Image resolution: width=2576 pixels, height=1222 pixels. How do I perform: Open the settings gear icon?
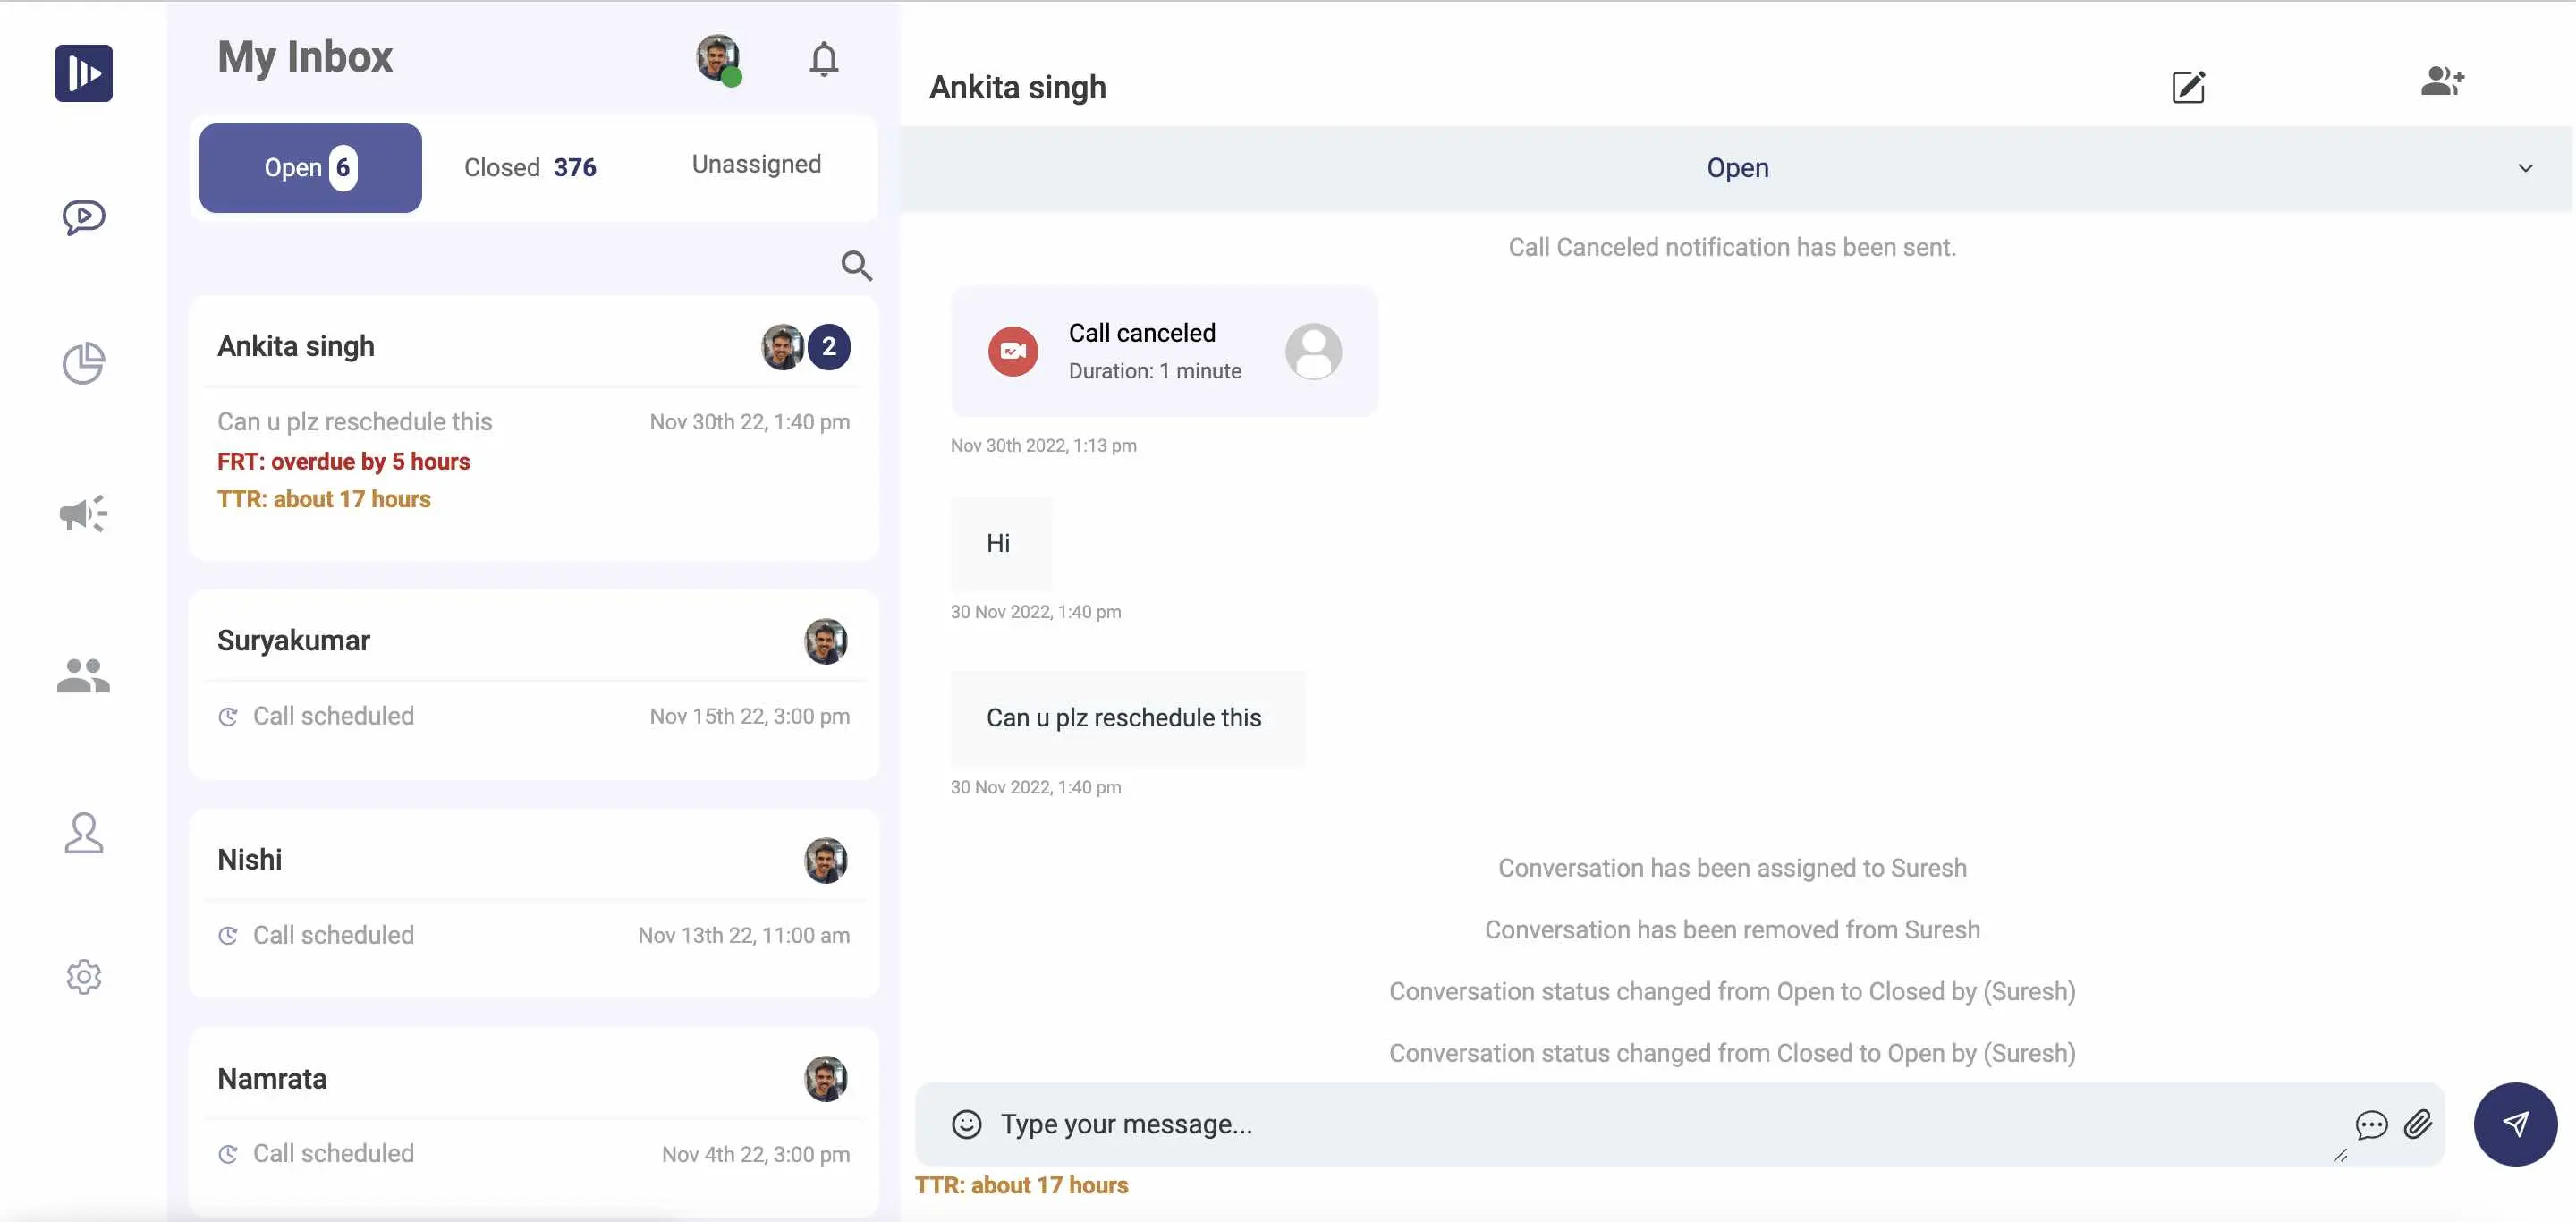pos(84,977)
